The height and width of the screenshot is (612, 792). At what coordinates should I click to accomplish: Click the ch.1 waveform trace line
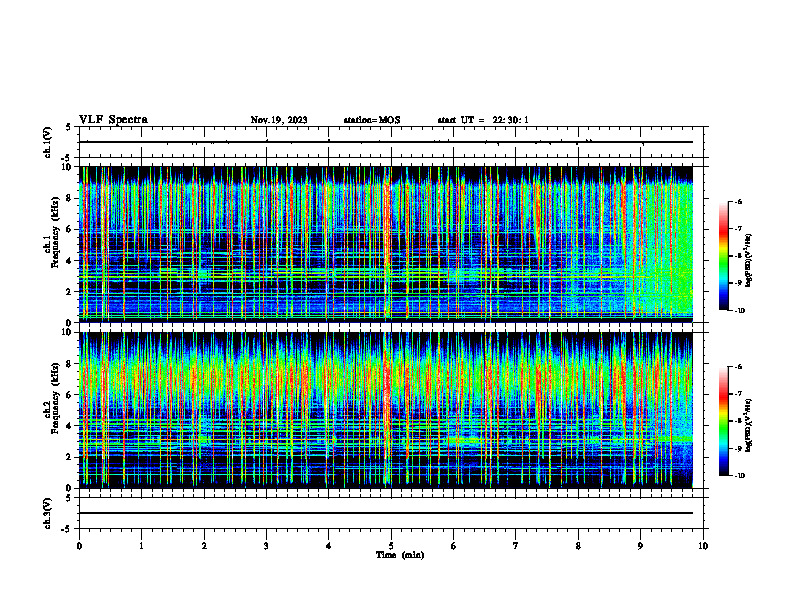pos(386,142)
